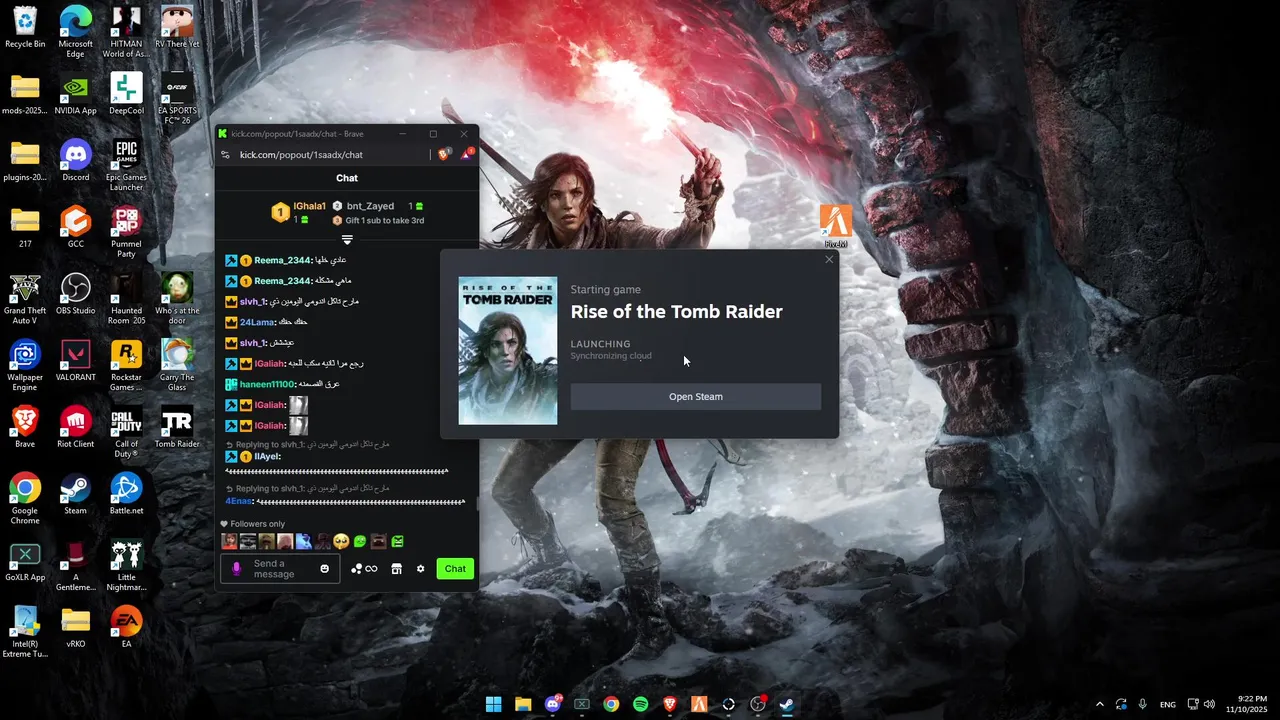Click Open Steam button in launch dialog
This screenshot has width=1280, height=720.
[x=696, y=397]
